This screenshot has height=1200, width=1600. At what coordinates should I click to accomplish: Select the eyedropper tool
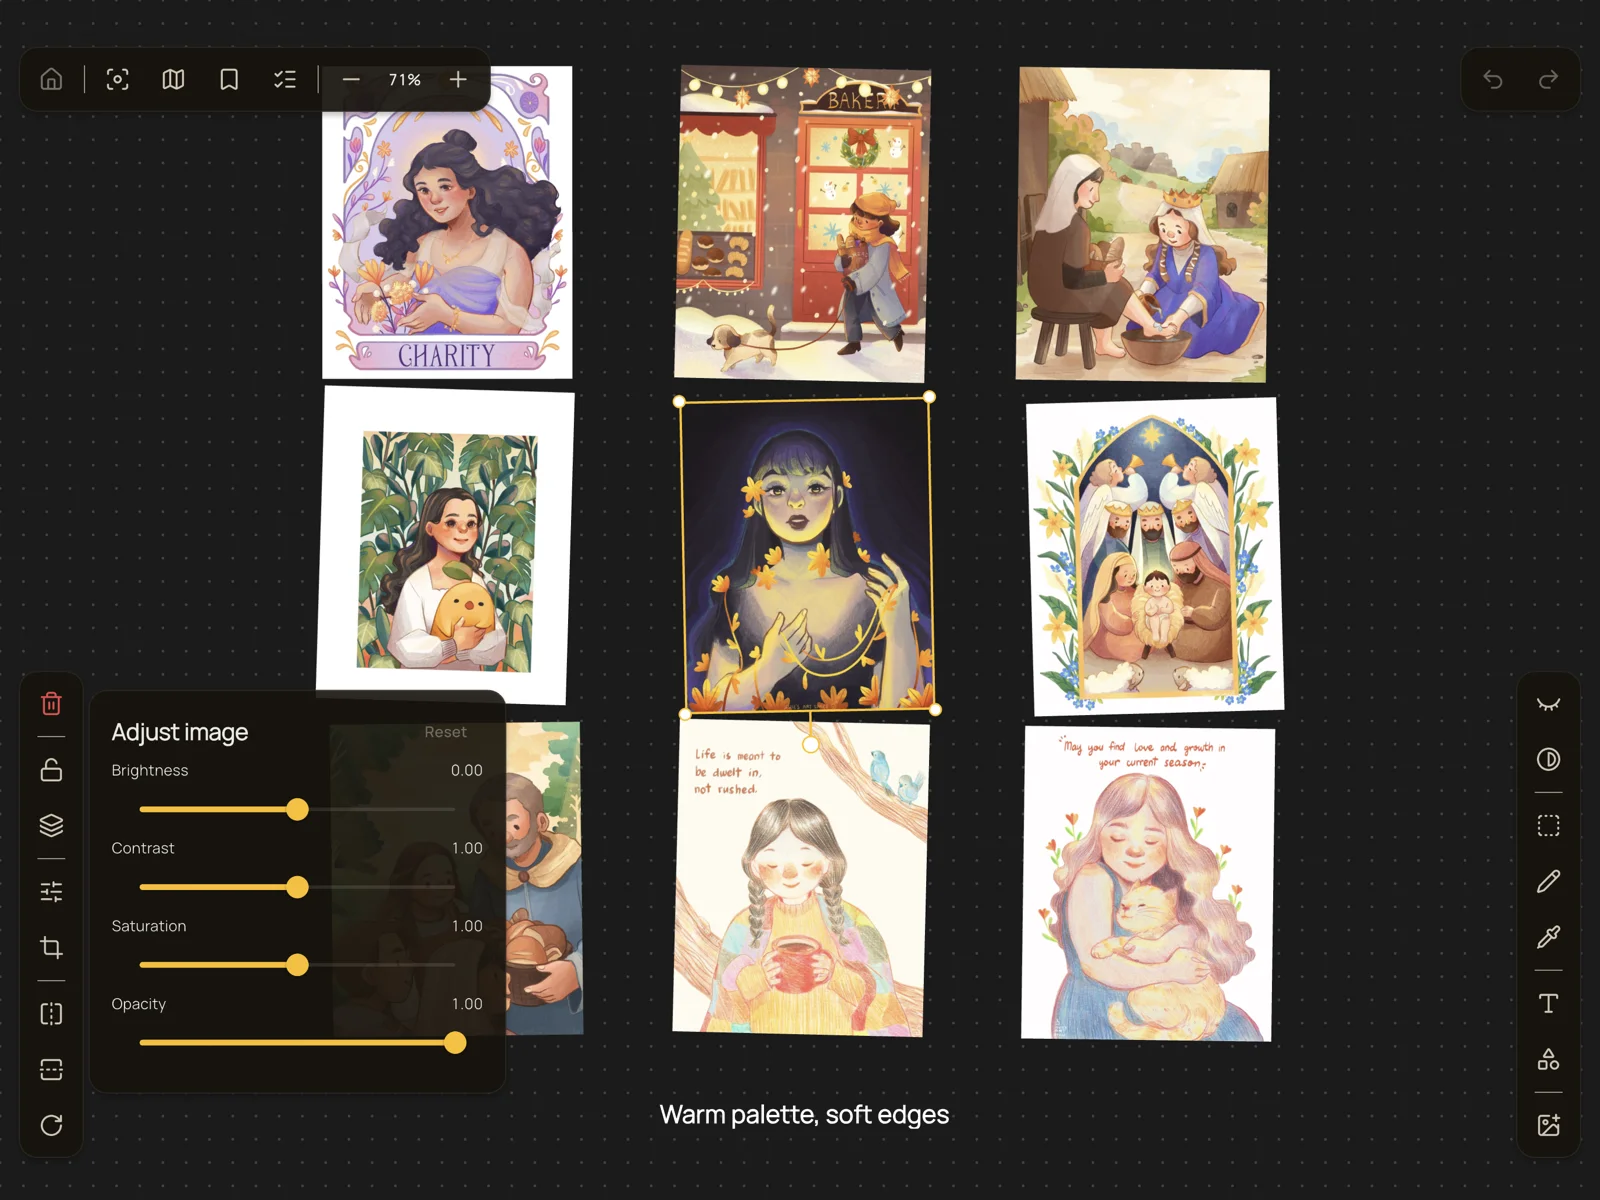coord(1548,937)
